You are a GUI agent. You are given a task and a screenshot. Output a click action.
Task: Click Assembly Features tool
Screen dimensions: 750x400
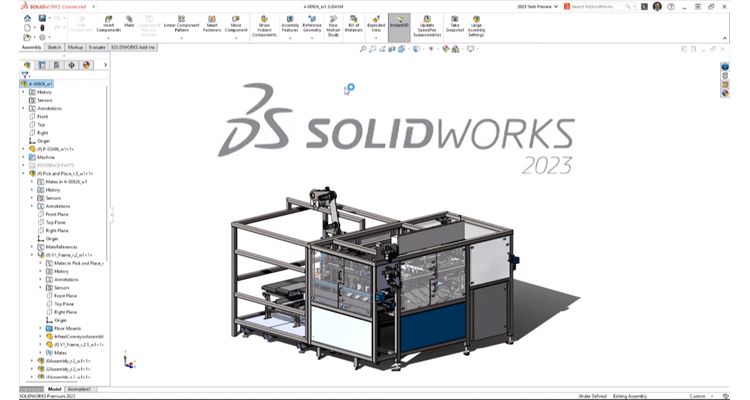[290, 24]
